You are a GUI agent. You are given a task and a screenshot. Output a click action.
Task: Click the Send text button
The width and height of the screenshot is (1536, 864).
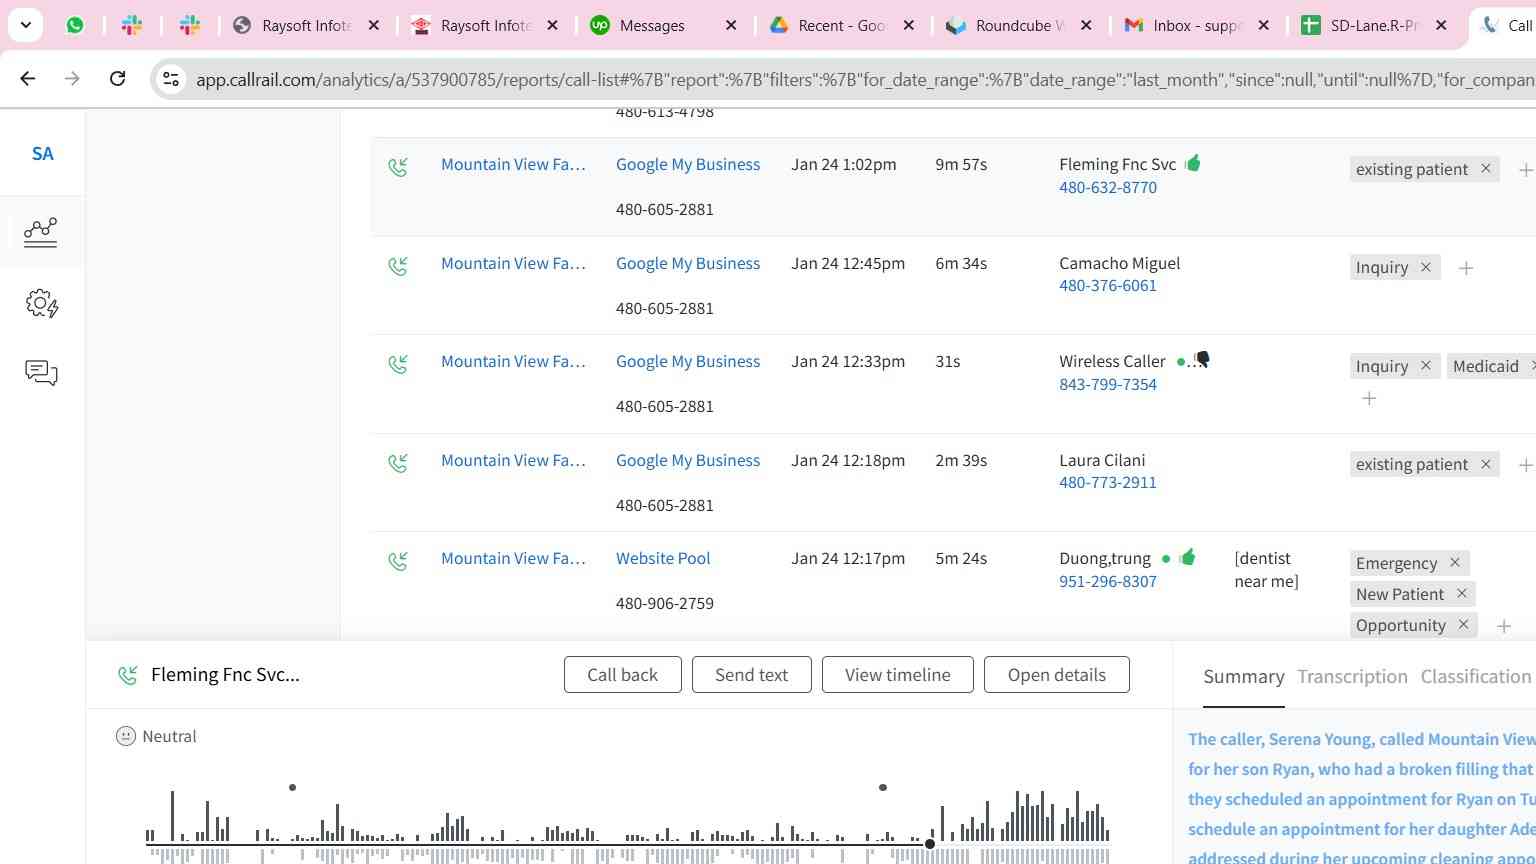(x=751, y=675)
